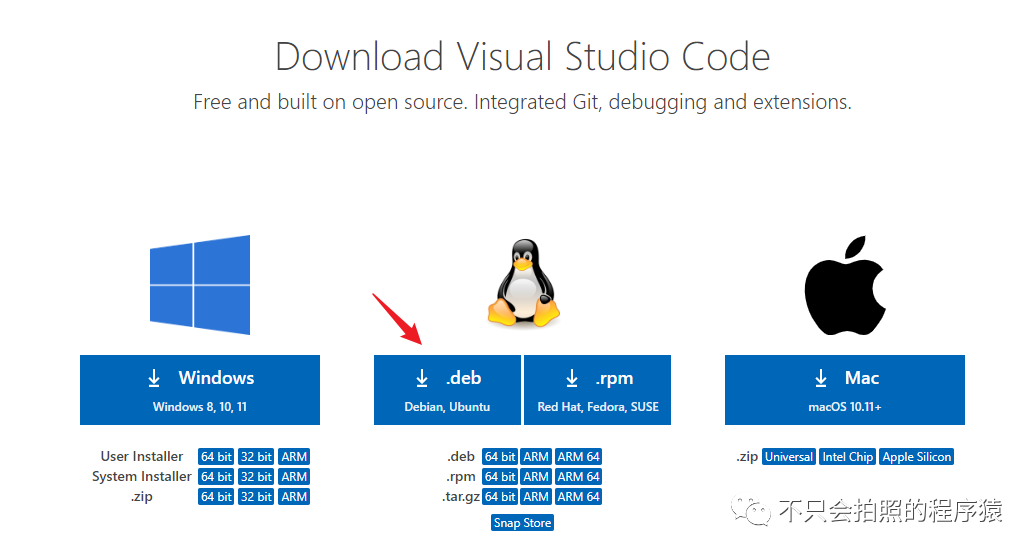The width and height of the screenshot is (1036, 556).
Task: Click the download arrow icon on .rpm button
Action: [x=572, y=378]
